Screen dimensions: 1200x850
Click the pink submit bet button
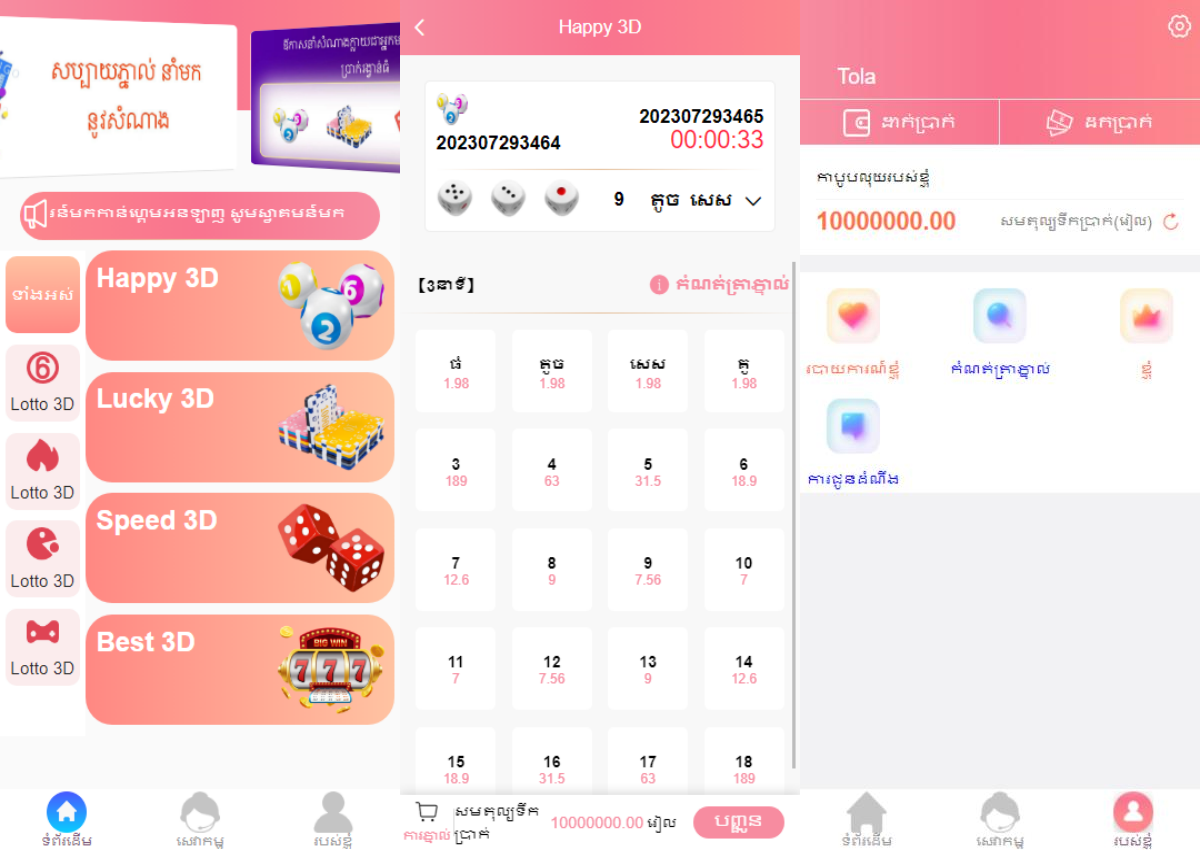738,822
